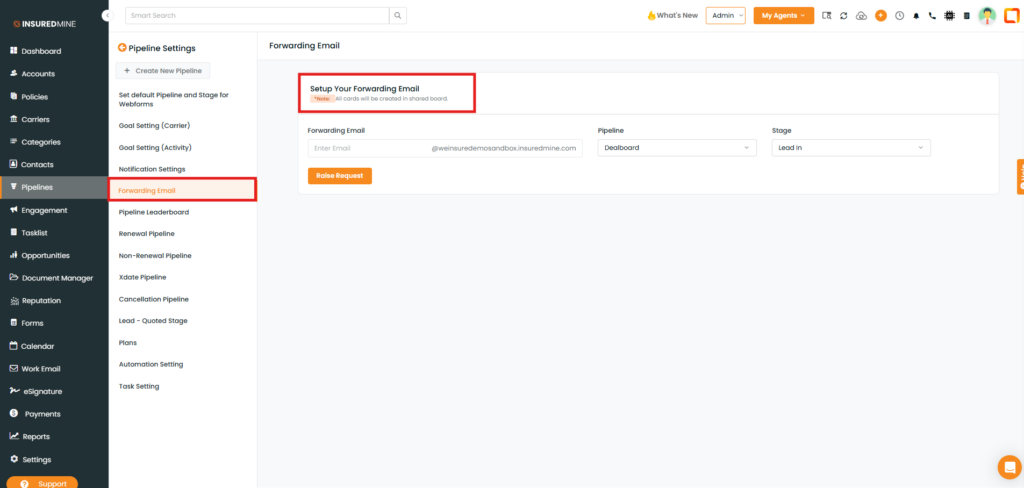Click Create New Pipeline button

163,71
